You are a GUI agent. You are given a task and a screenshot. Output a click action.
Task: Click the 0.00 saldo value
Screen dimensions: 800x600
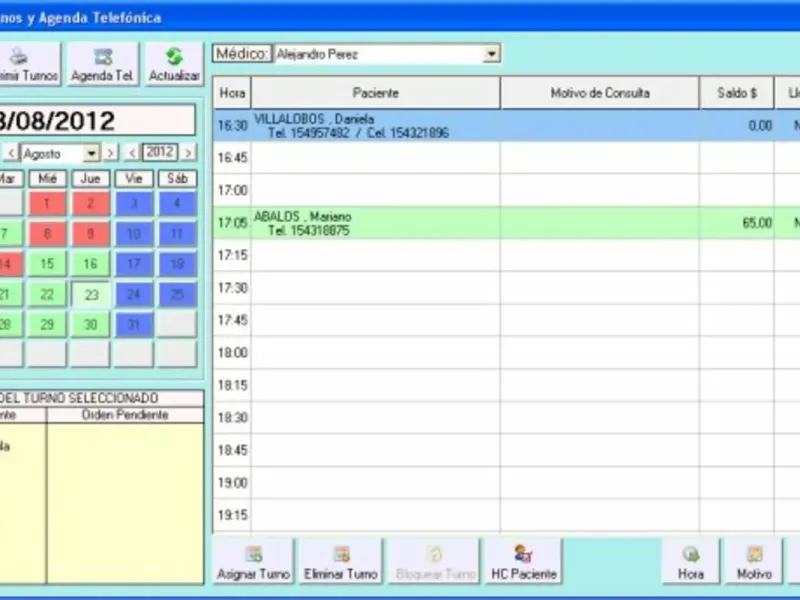[x=760, y=126]
